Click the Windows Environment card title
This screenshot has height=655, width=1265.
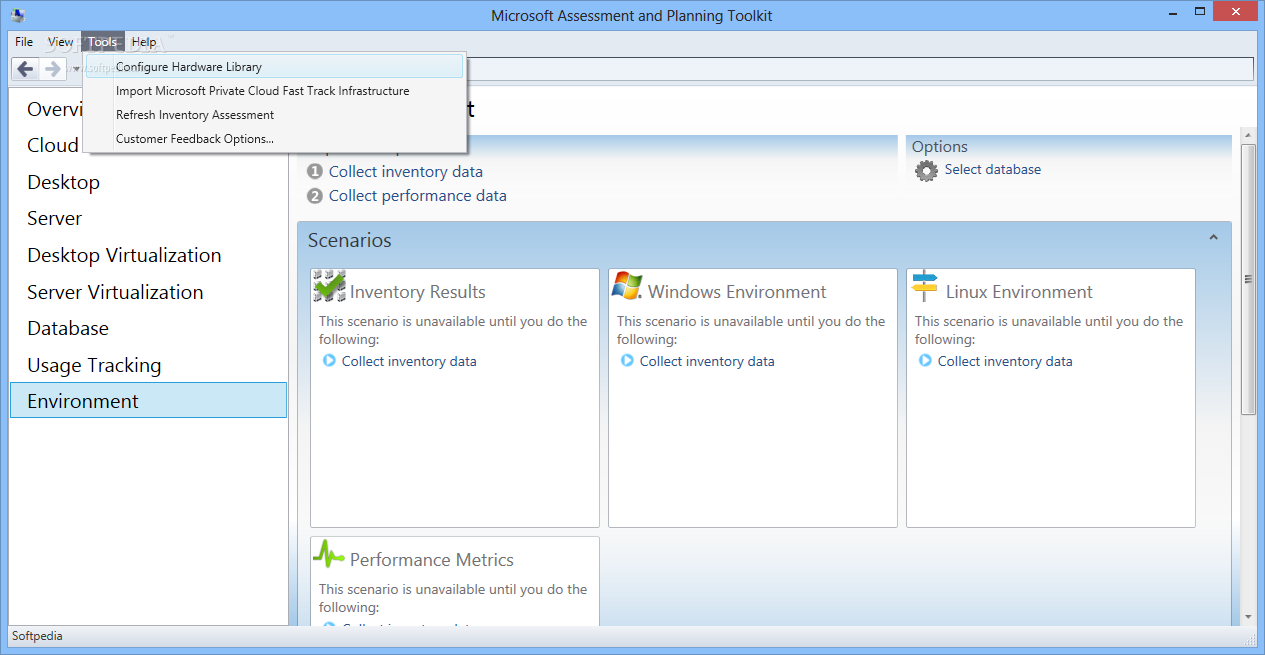(x=737, y=292)
